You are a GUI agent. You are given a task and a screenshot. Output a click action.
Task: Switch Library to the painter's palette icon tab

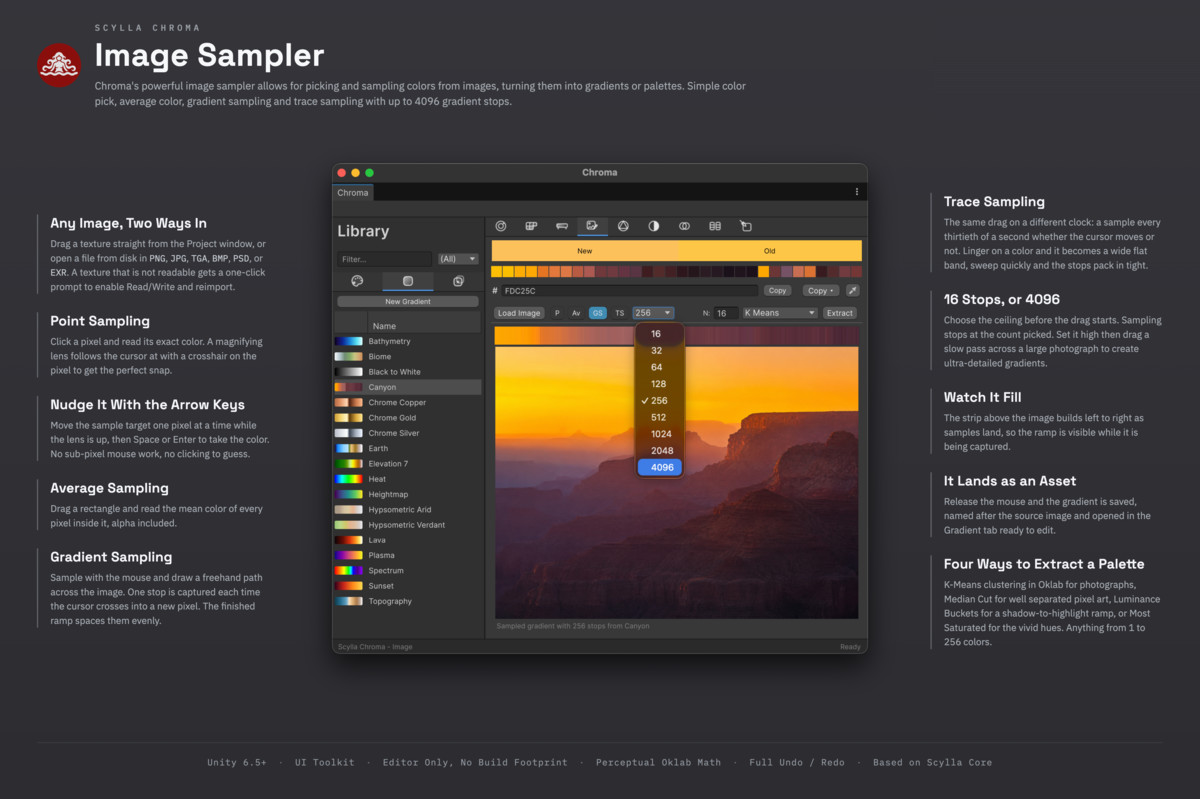point(357,281)
